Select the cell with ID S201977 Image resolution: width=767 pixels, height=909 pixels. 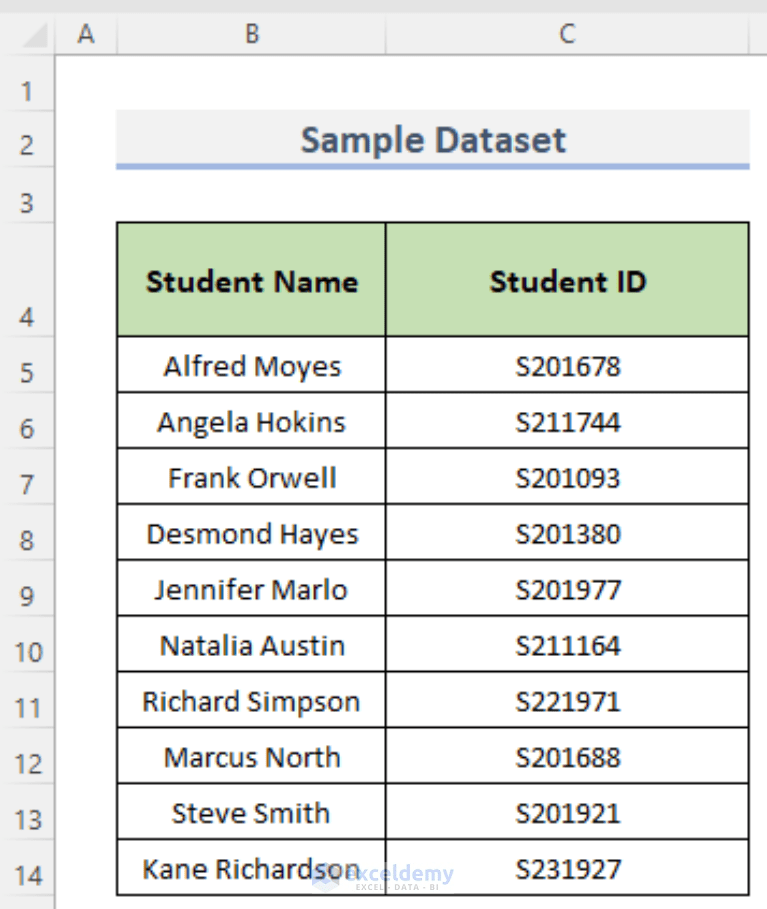pos(566,589)
